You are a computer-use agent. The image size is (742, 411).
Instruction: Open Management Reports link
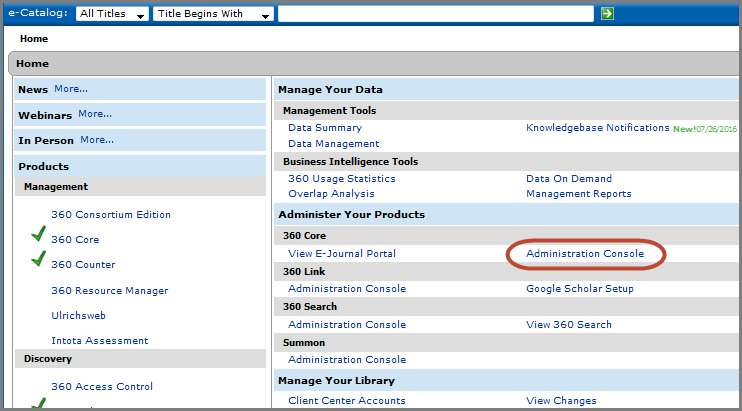579,194
